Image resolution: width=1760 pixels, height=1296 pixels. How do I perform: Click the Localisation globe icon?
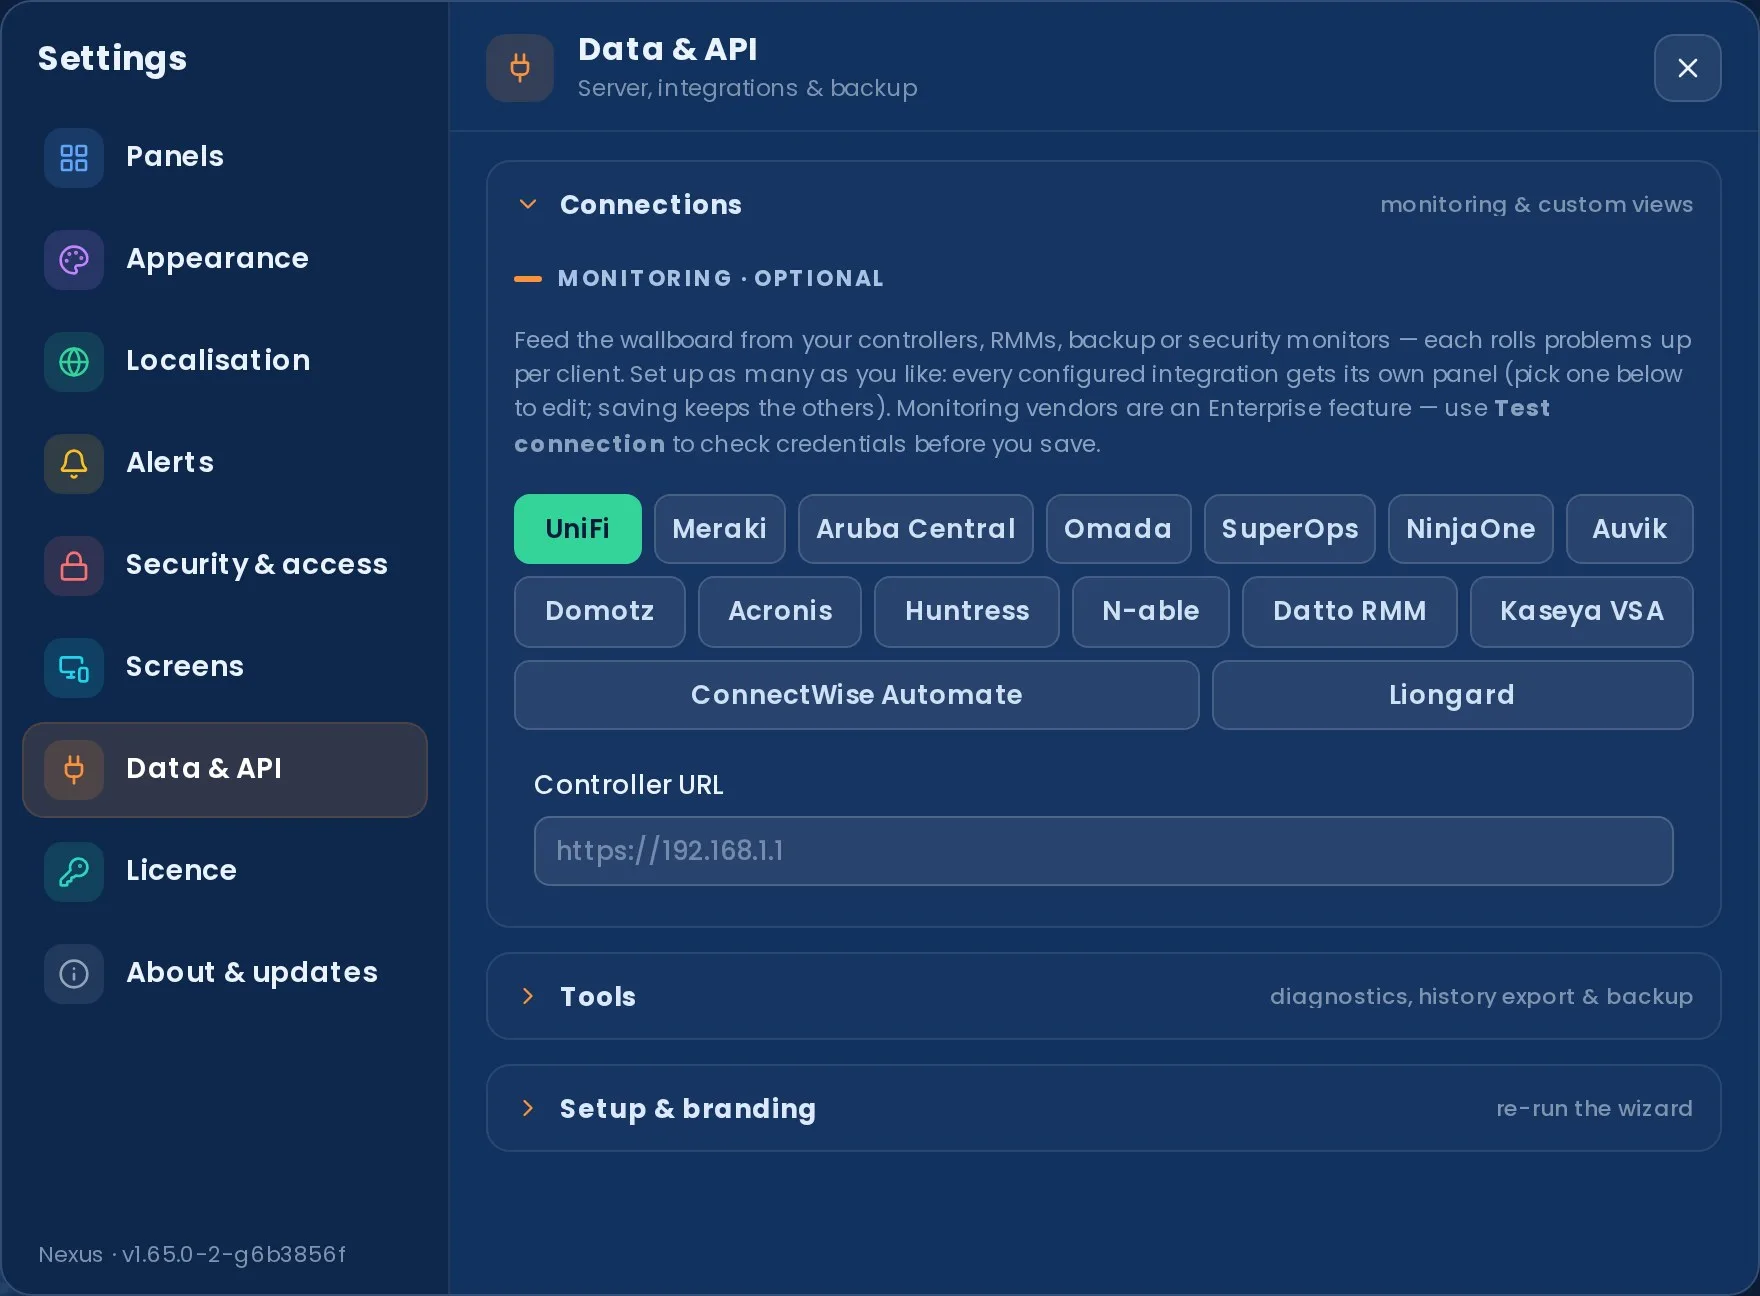pyautogui.click(x=74, y=361)
